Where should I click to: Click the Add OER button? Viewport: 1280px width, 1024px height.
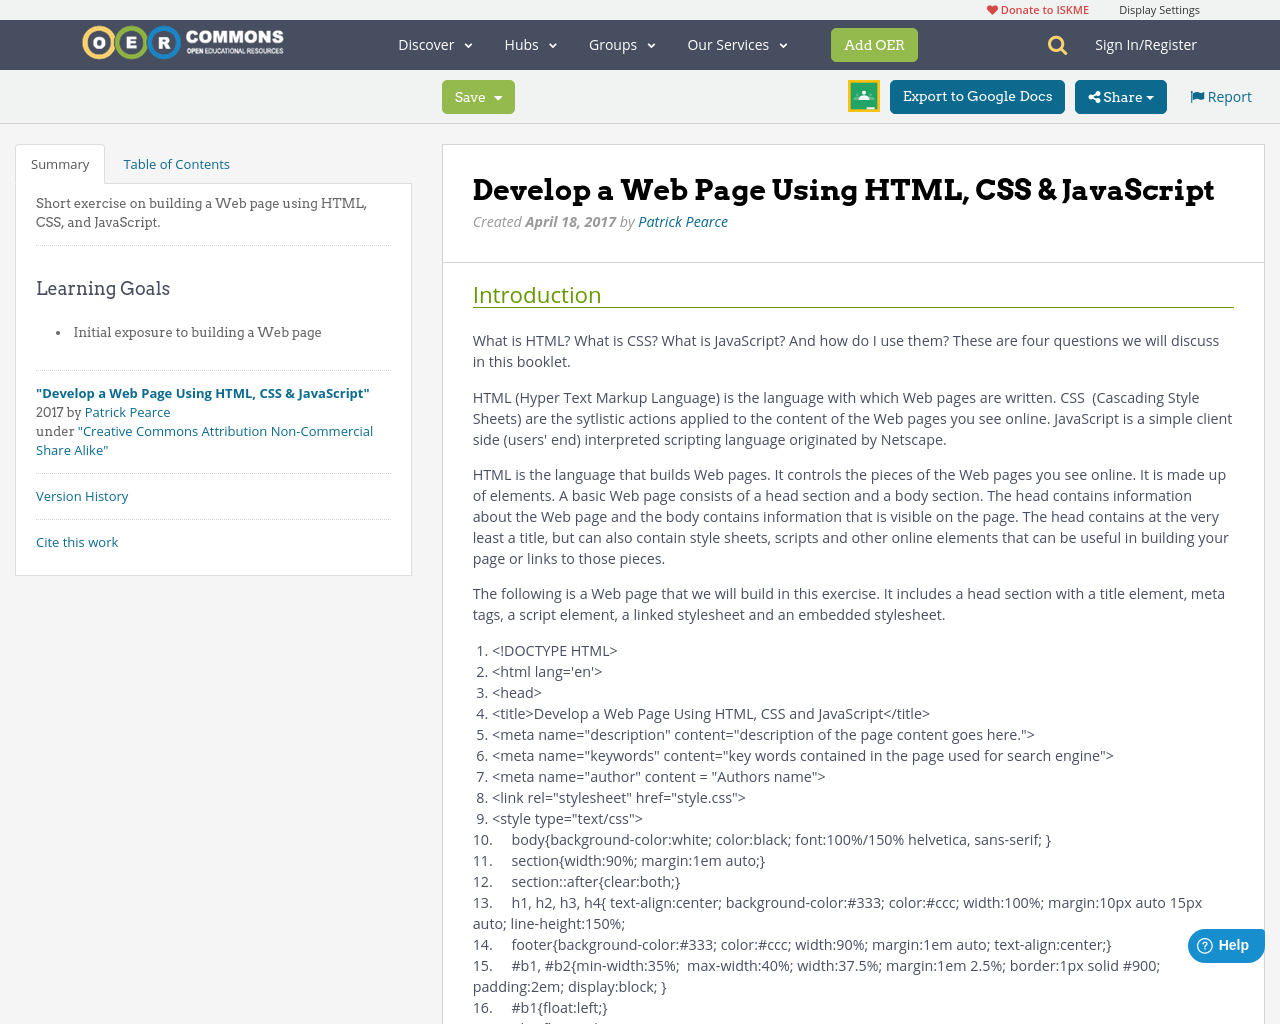[x=874, y=45]
